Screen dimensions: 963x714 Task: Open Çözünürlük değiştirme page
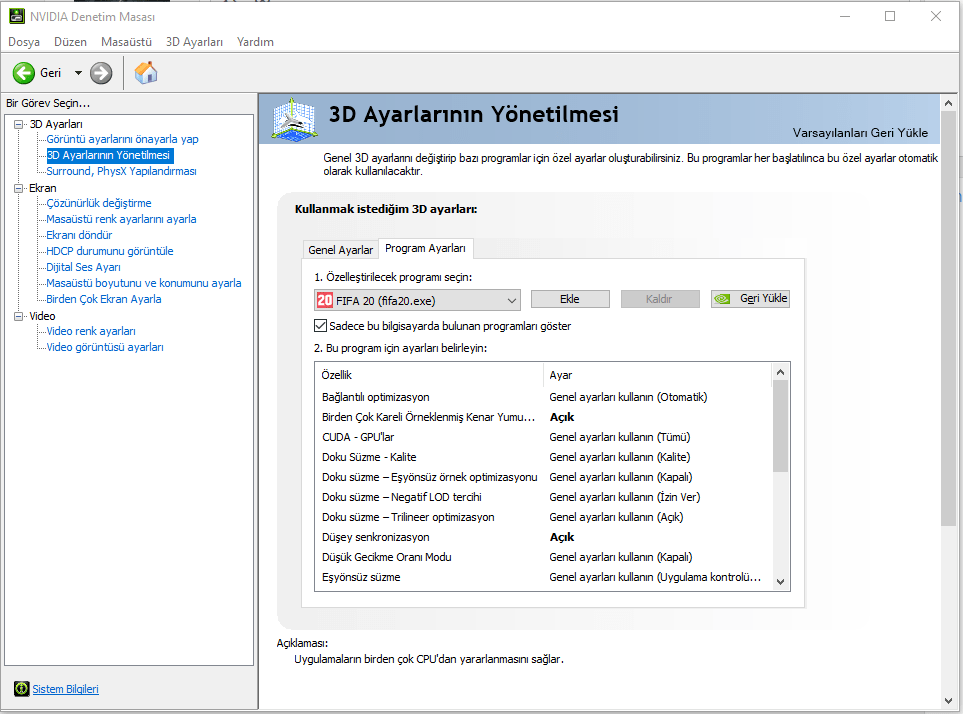[x=98, y=203]
